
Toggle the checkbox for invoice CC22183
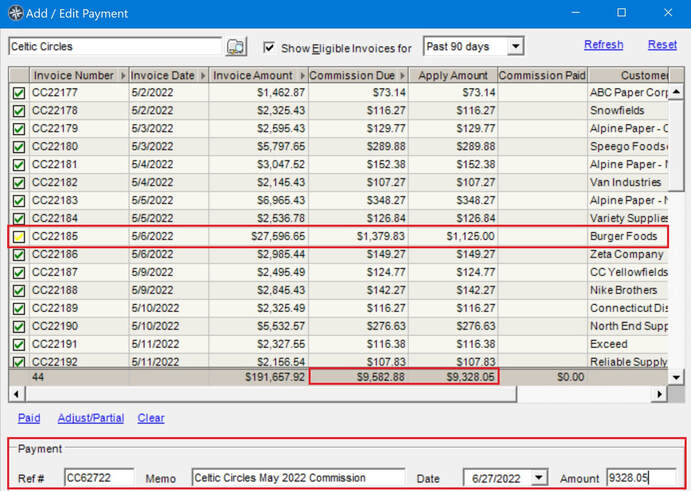tap(19, 201)
